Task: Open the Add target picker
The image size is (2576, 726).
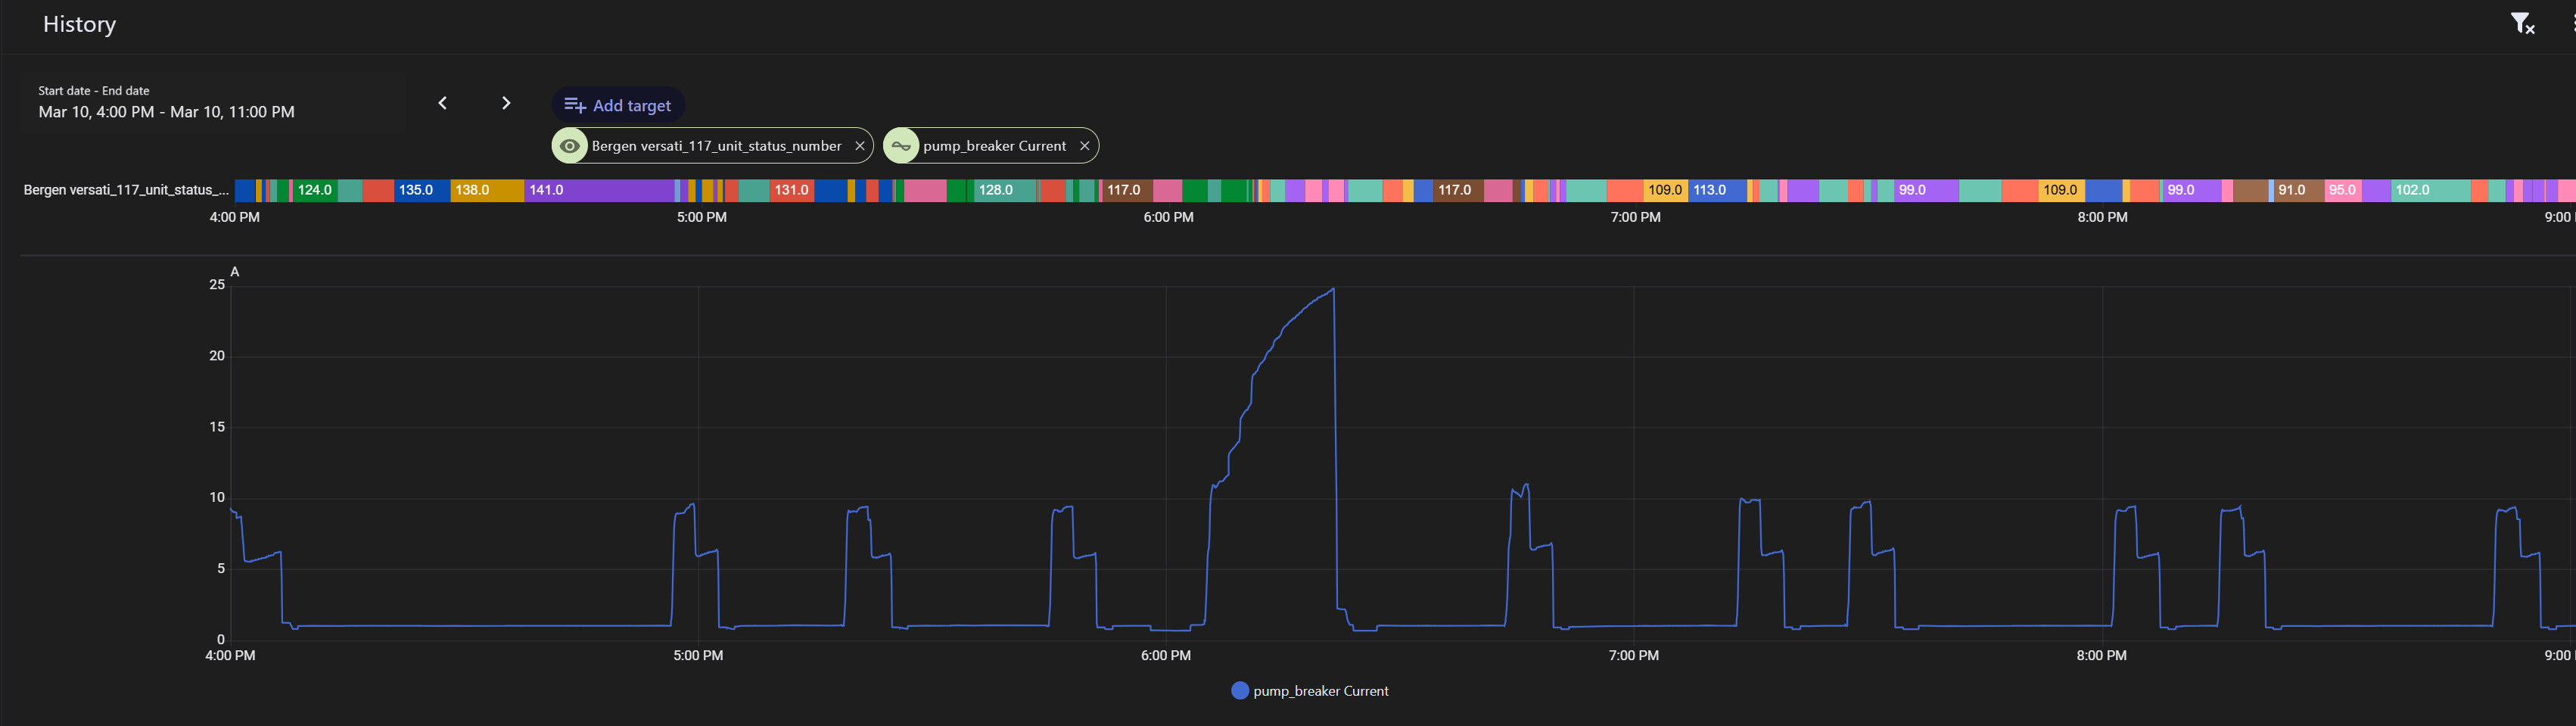Action: coord(618,105)
